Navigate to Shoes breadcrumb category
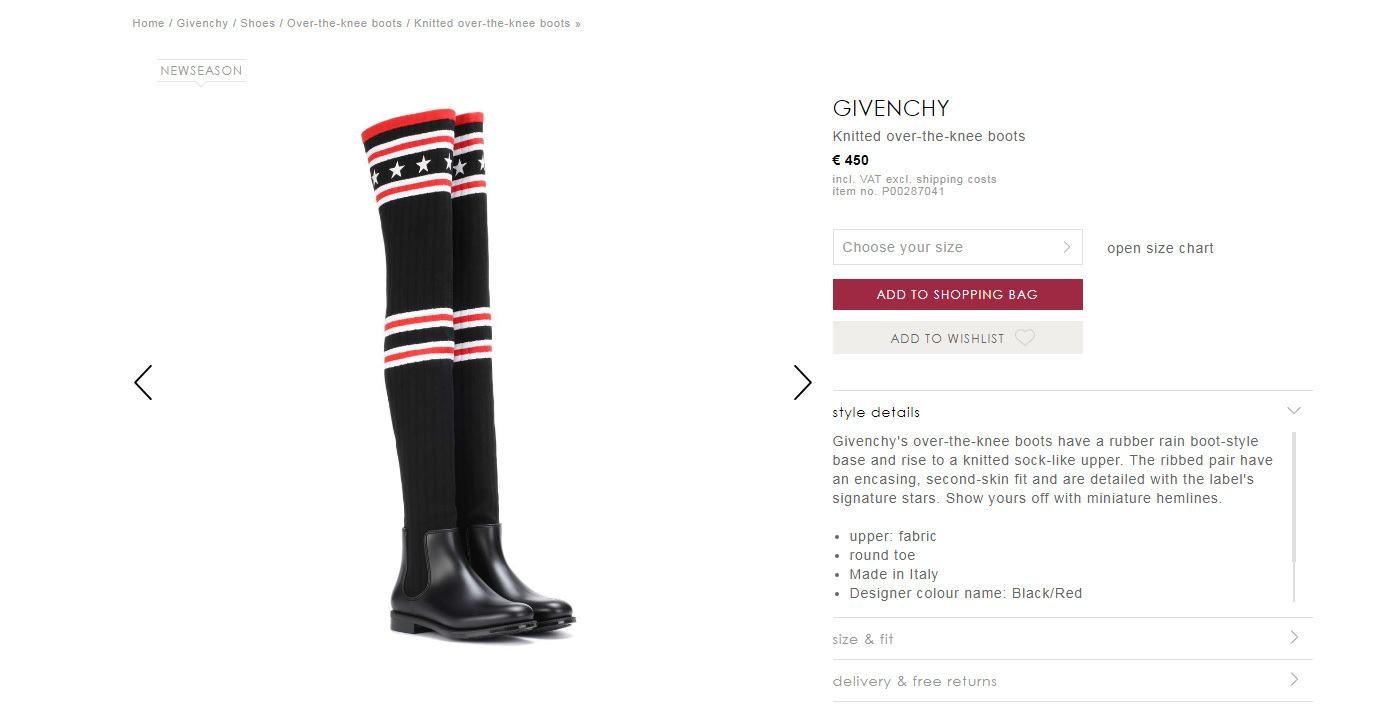 (257, 23)
